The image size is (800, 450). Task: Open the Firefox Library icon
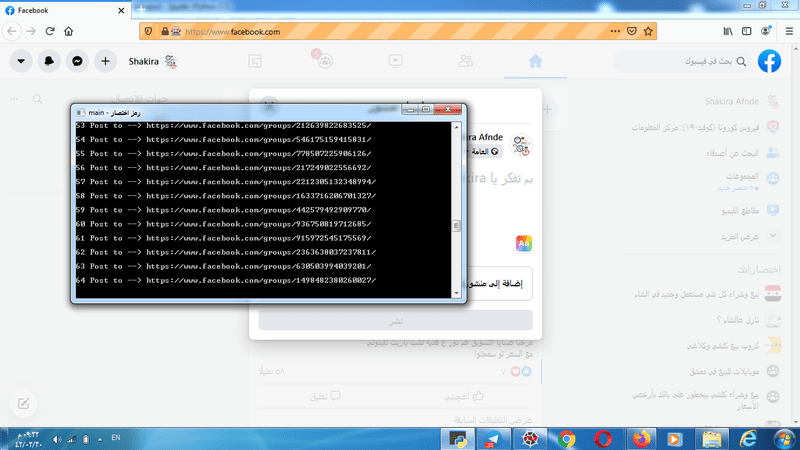click(728, 31)
